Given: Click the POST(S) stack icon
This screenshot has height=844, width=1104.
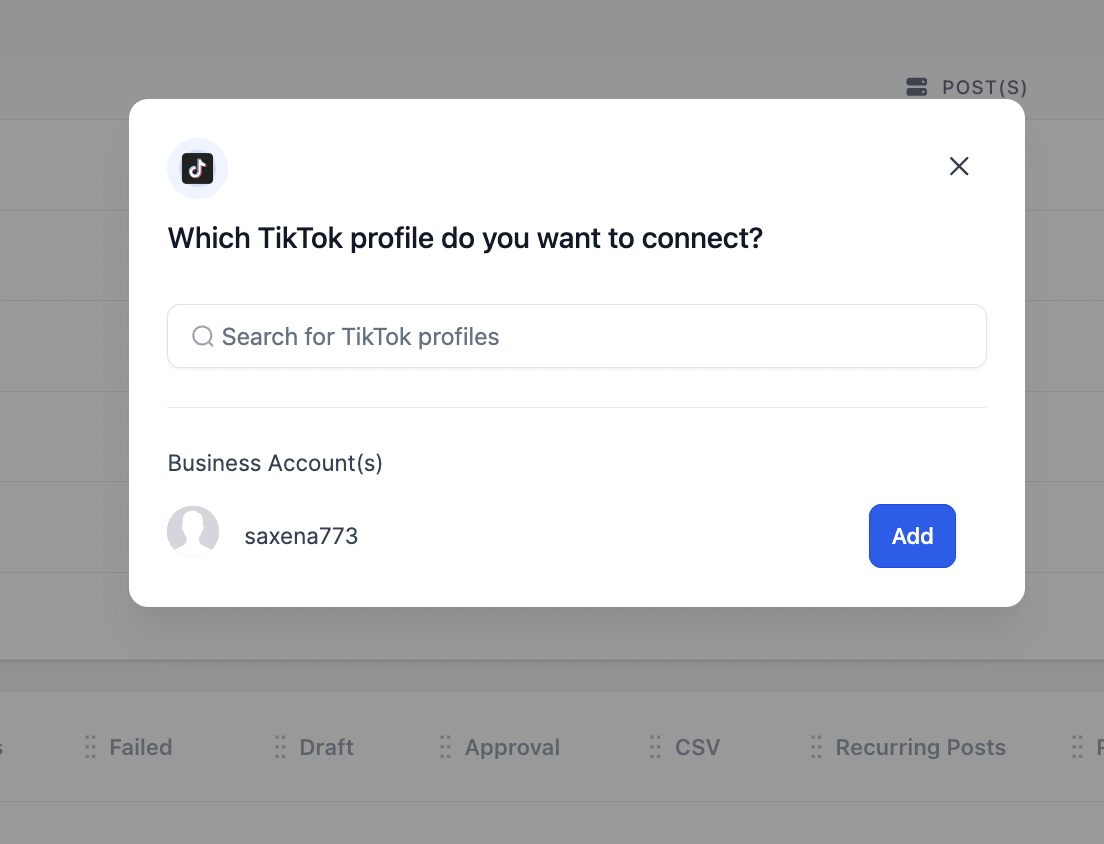Looking at the screenshot, I should click(917, 87).
